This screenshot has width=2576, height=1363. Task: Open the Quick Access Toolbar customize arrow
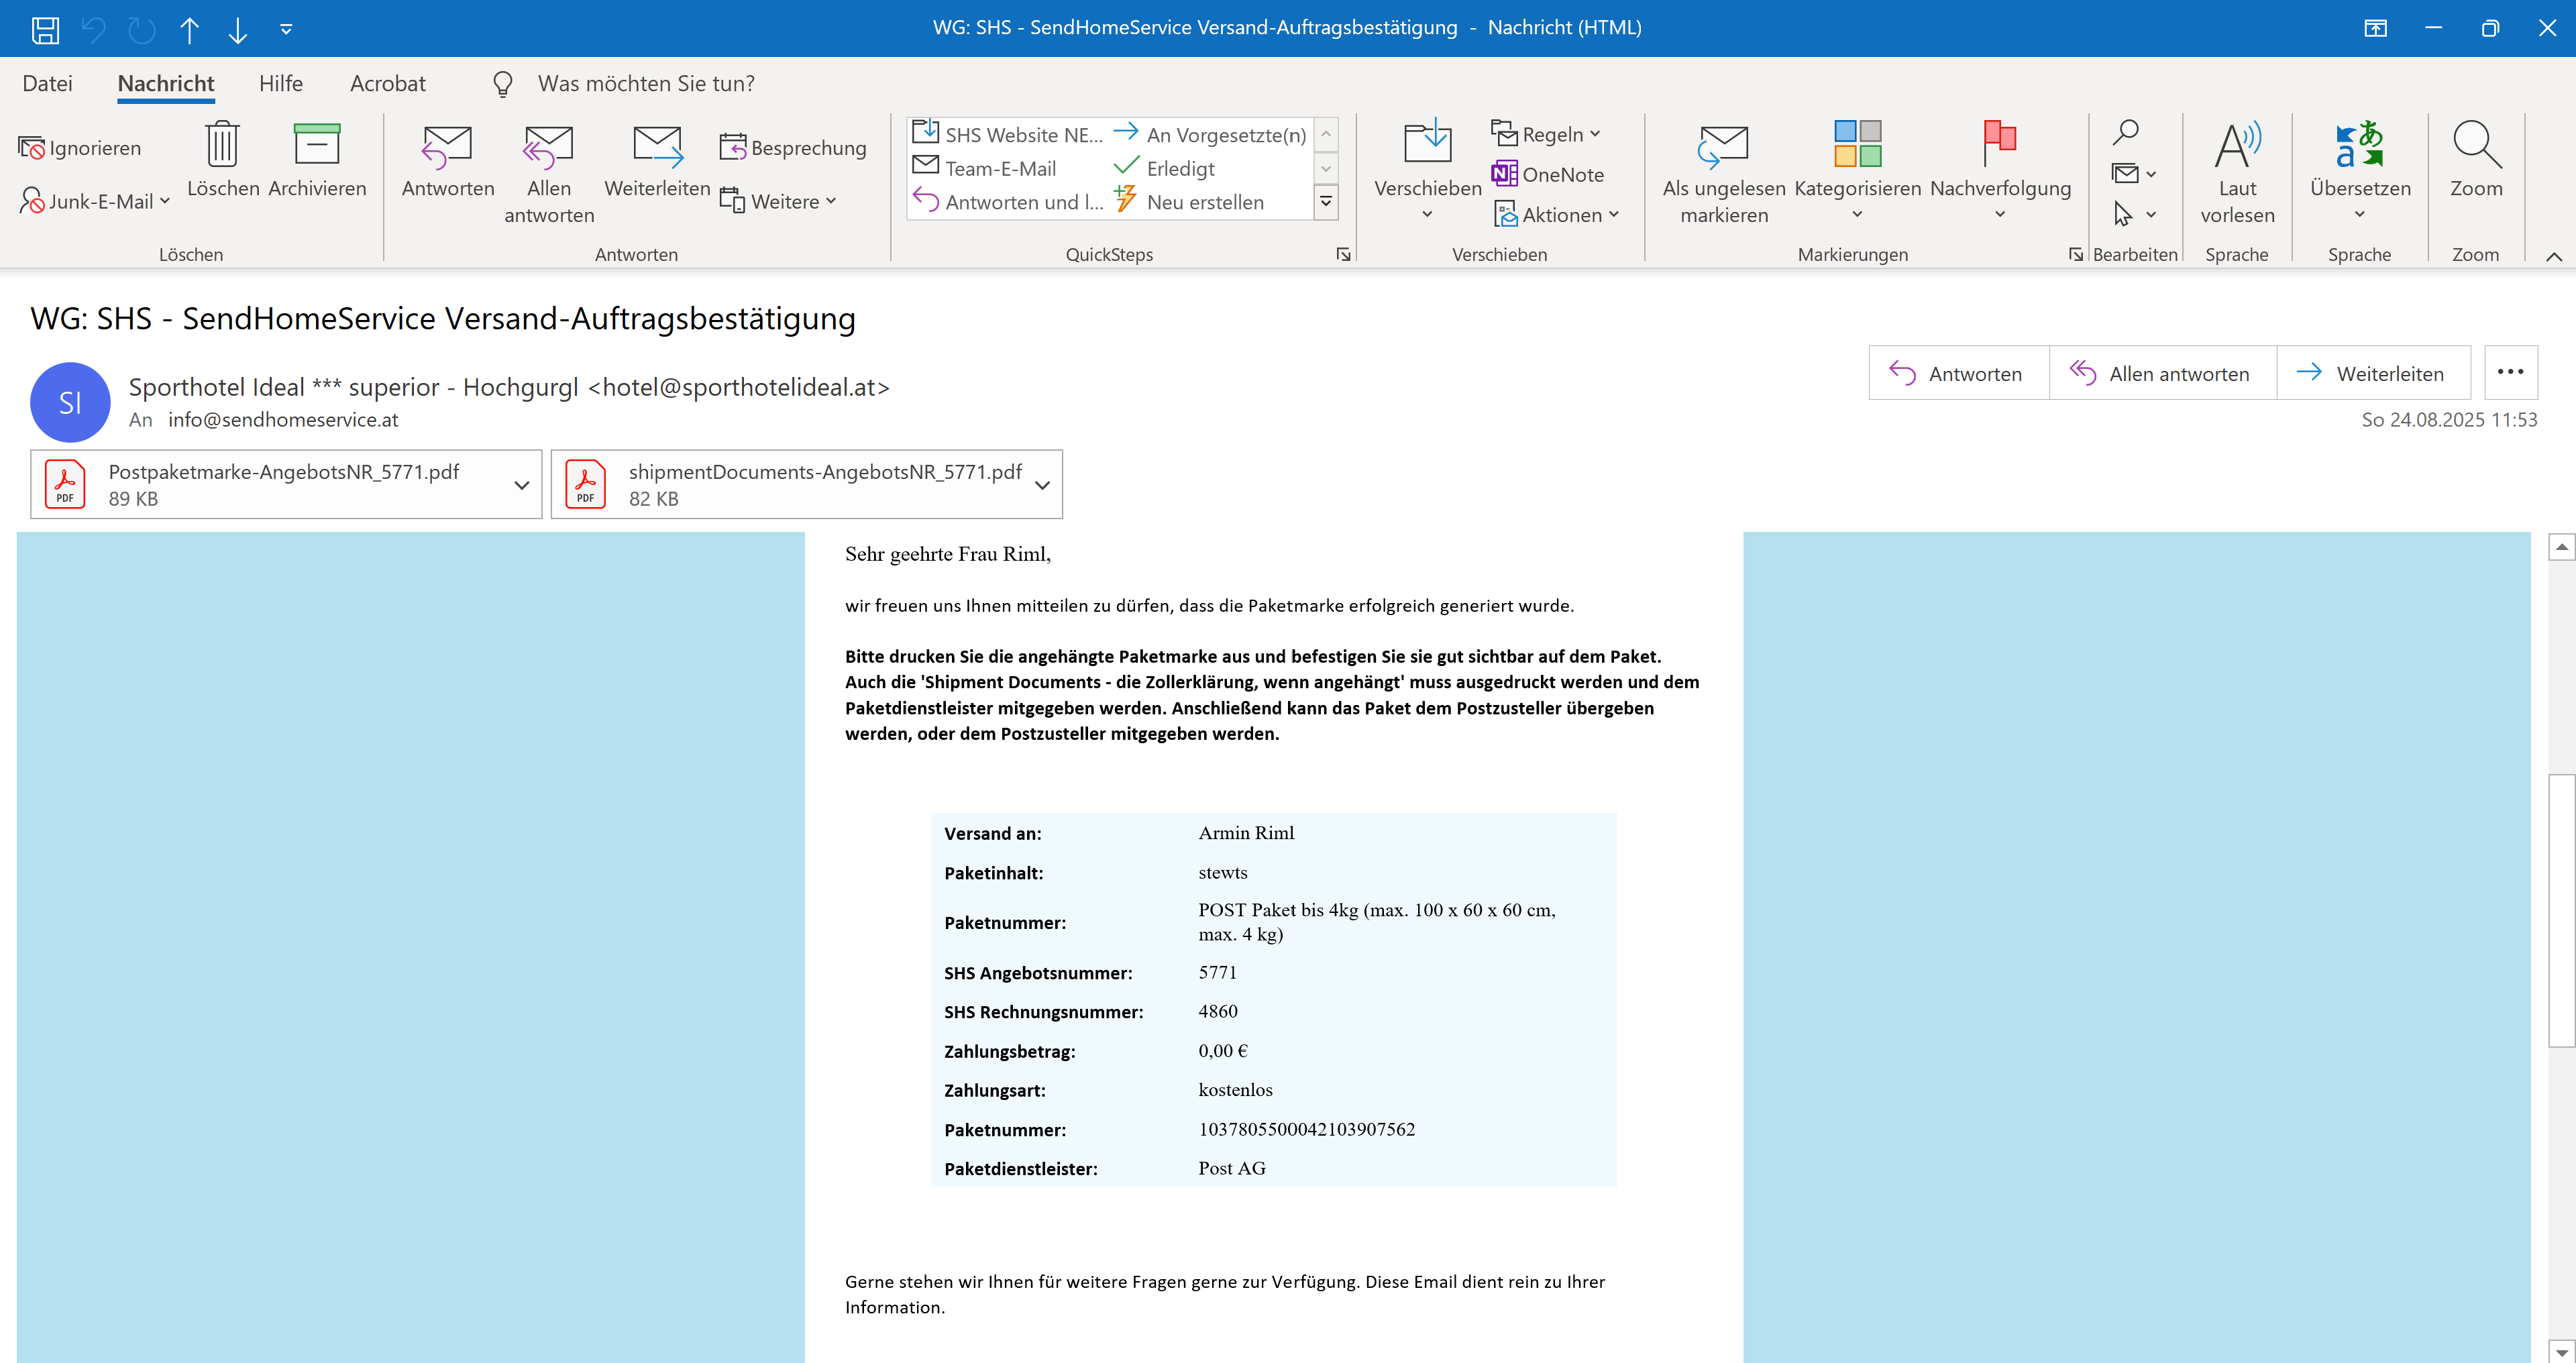click(x=286, y=29)
